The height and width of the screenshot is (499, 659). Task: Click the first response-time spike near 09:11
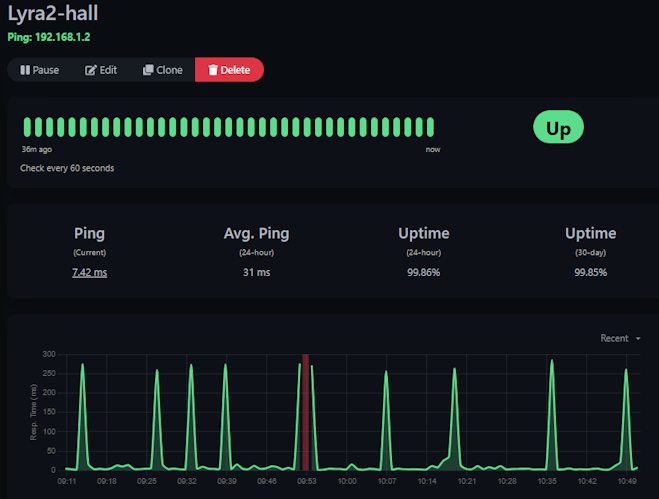(x=82, y=365)
